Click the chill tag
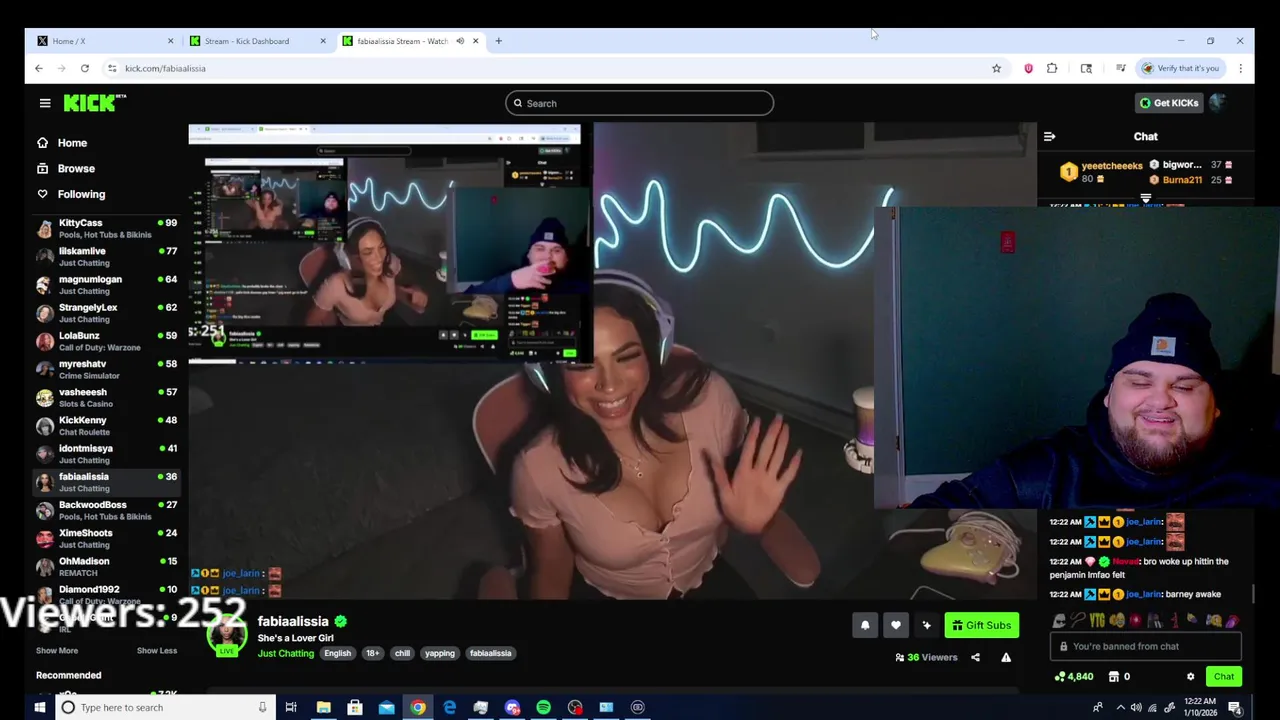Image resolution: width=1280 pixels, height=720 pixels. 402,653
